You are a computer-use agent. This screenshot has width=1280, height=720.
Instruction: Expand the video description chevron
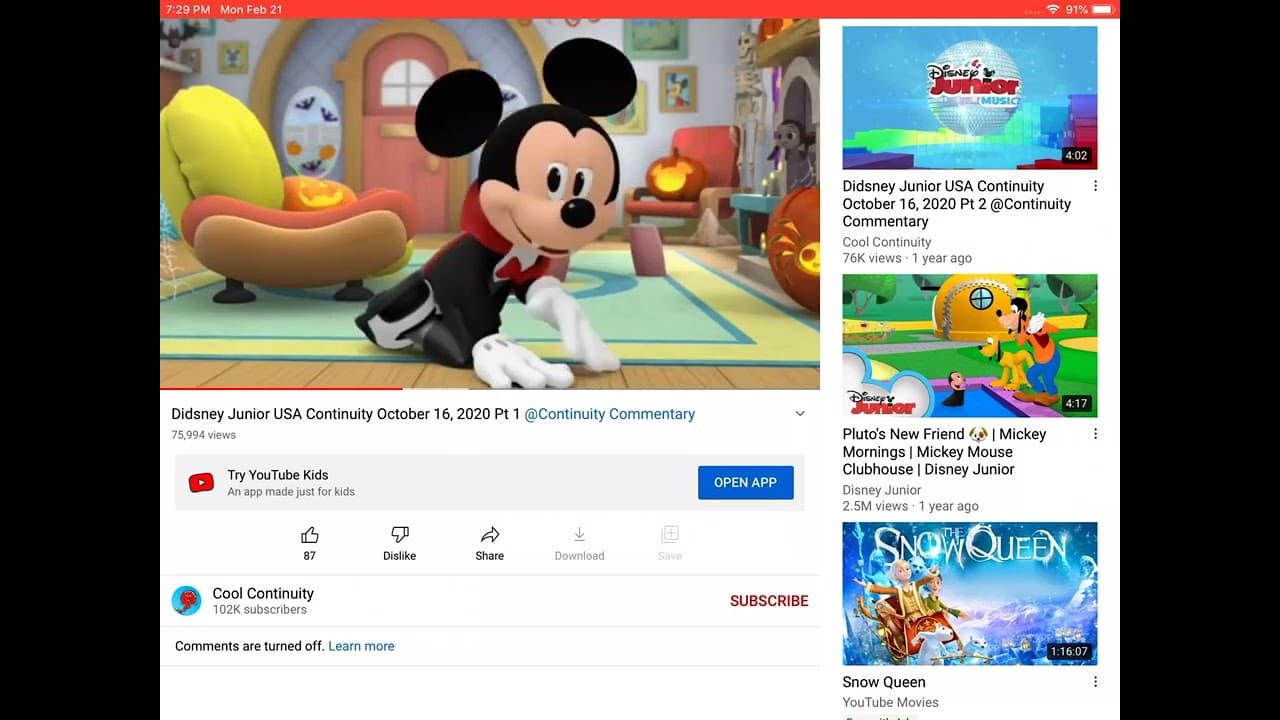(x=800, y=414)
